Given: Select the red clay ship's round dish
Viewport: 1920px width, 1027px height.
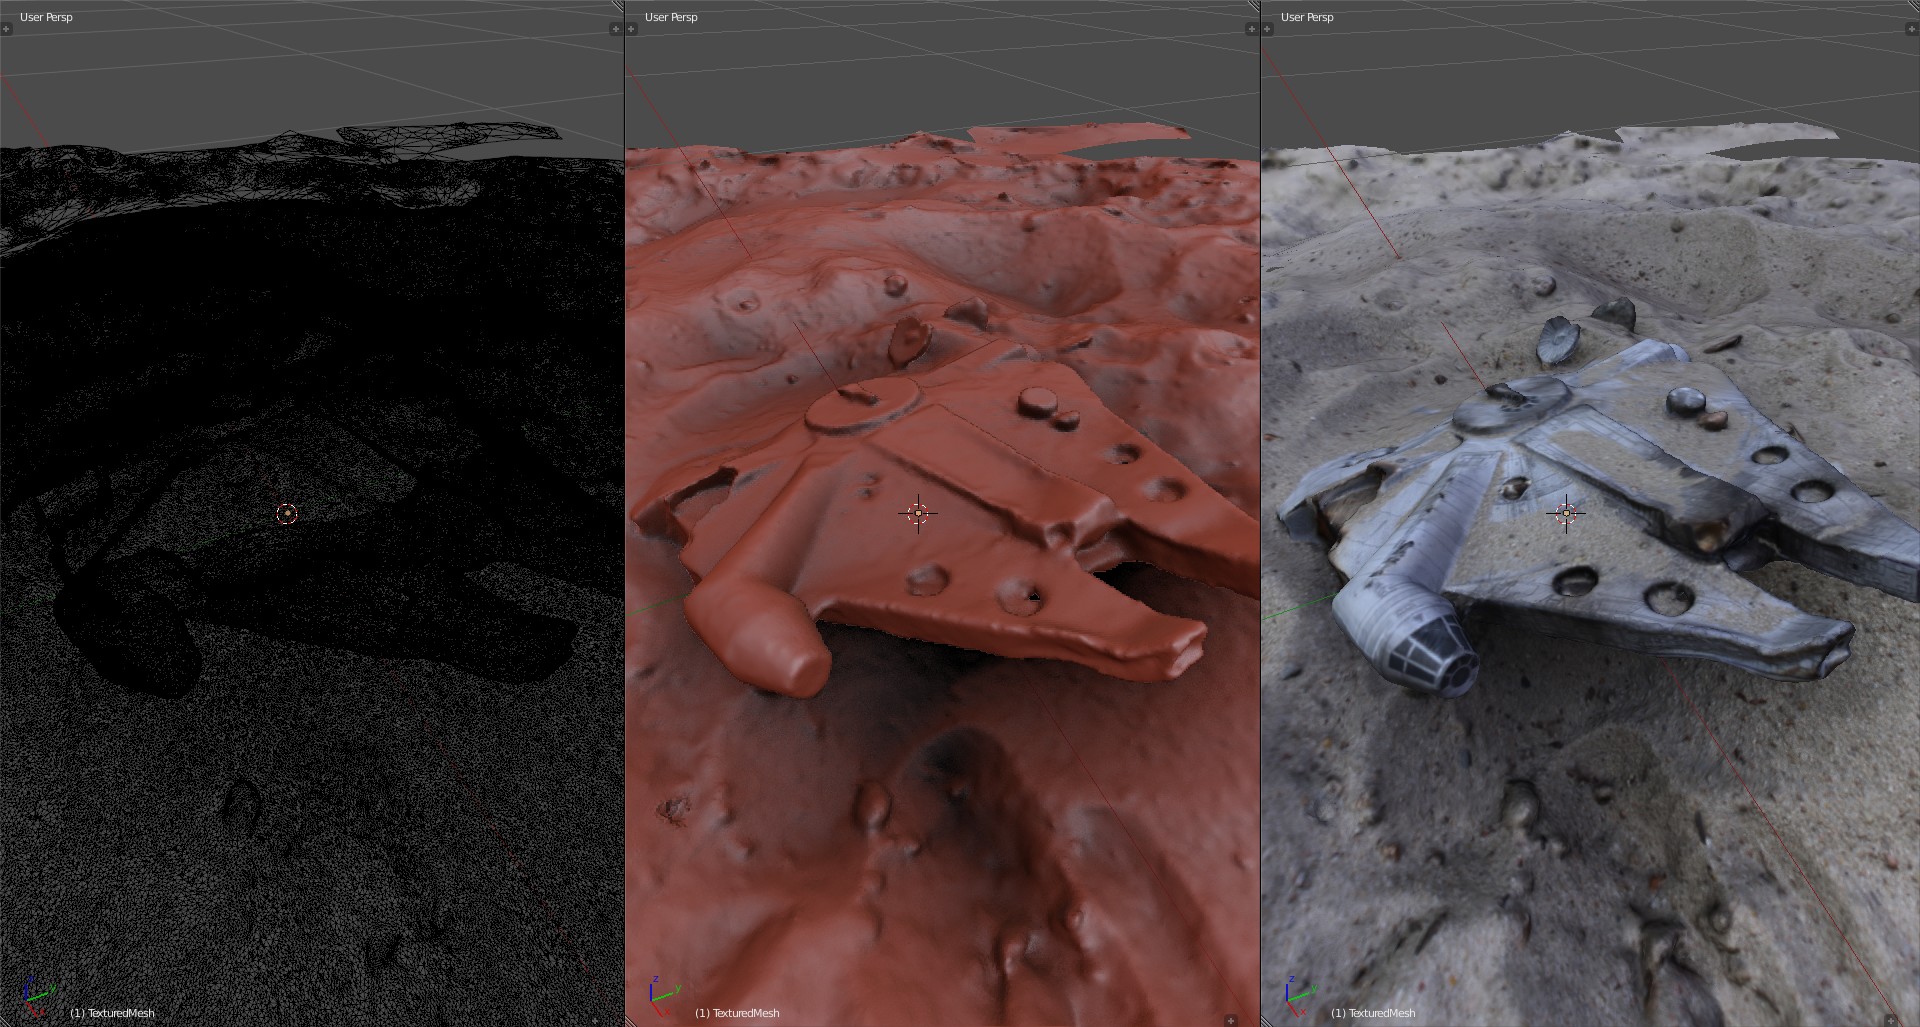Looking at the screenshot, I should (x=863, y=407).
